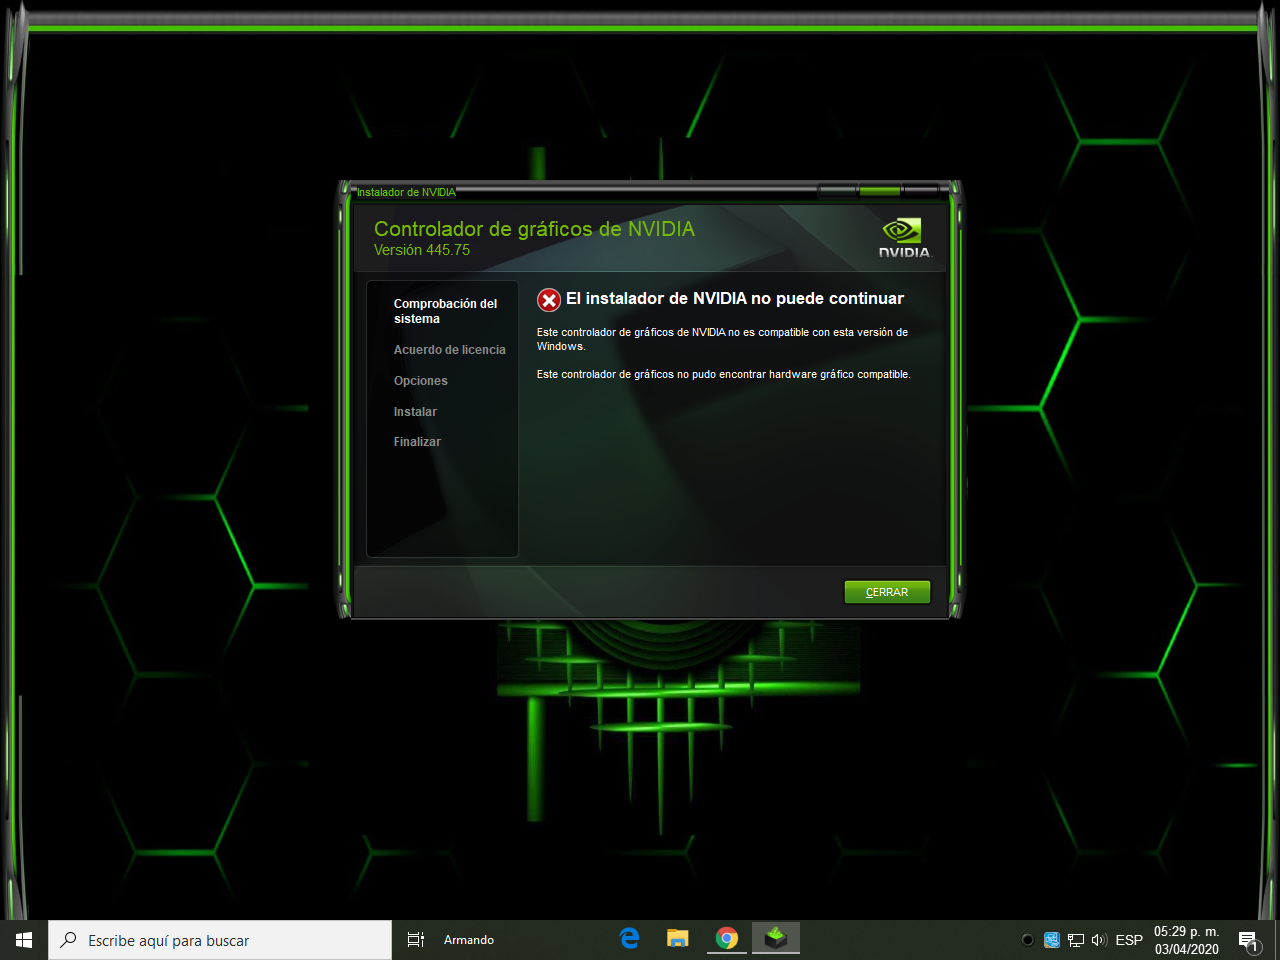The image size is (1280, 960).
Task: Click the NVIDIA installer taskbar icon
Action: click(x=776, y=939)
